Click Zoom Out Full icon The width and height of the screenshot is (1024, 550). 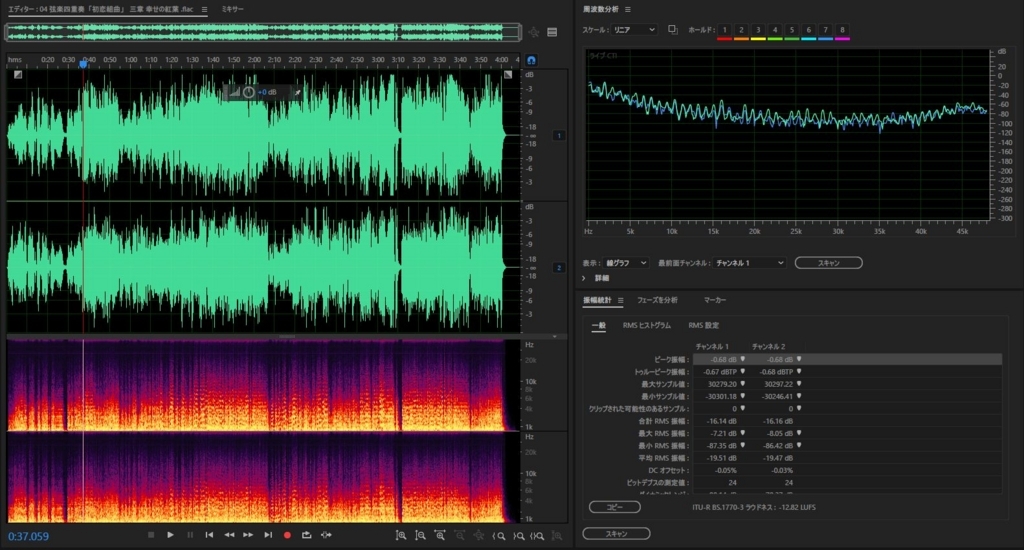[479, 535]
